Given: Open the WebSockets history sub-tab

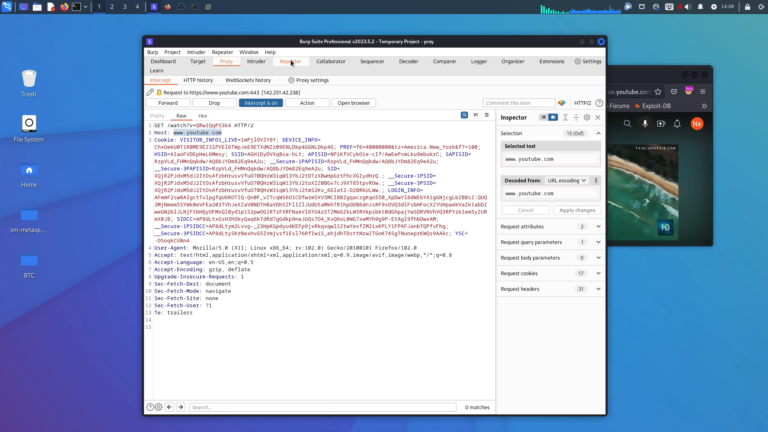Looking at the screenshot, I should (248, 80).
